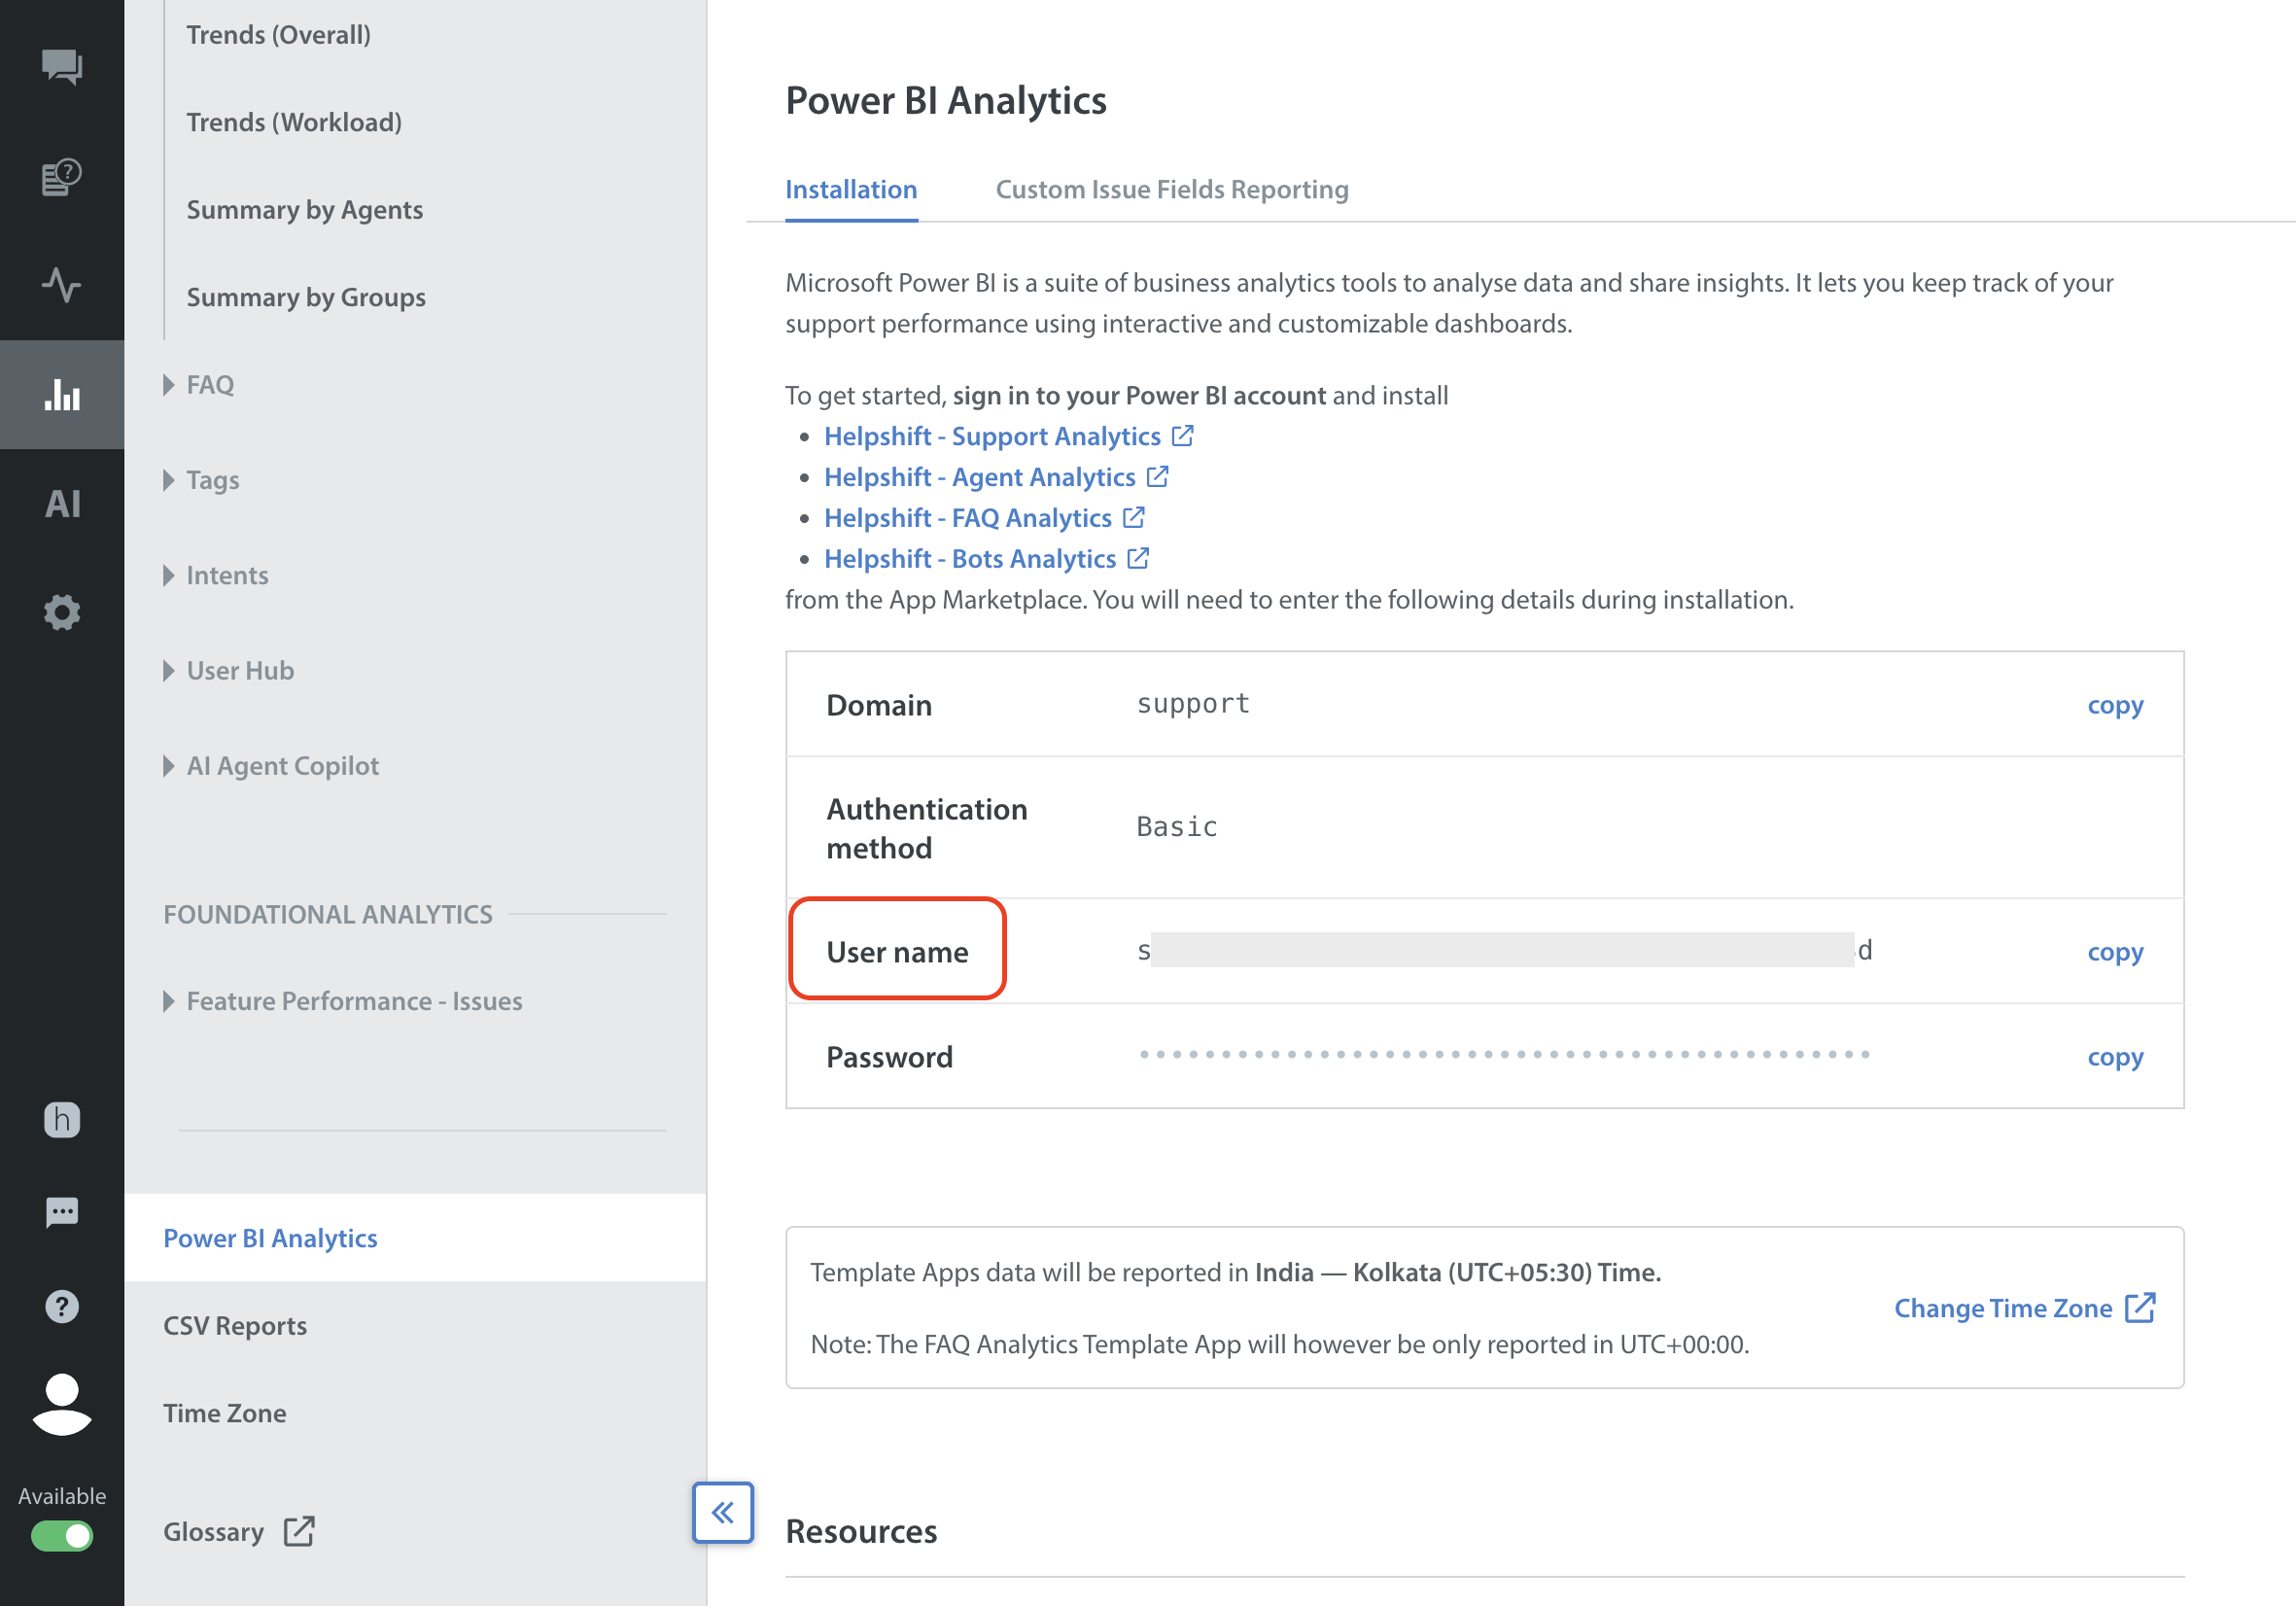Open Settings gear icon
This screenshot has height=1606, width=2296.
coord(62,612)
